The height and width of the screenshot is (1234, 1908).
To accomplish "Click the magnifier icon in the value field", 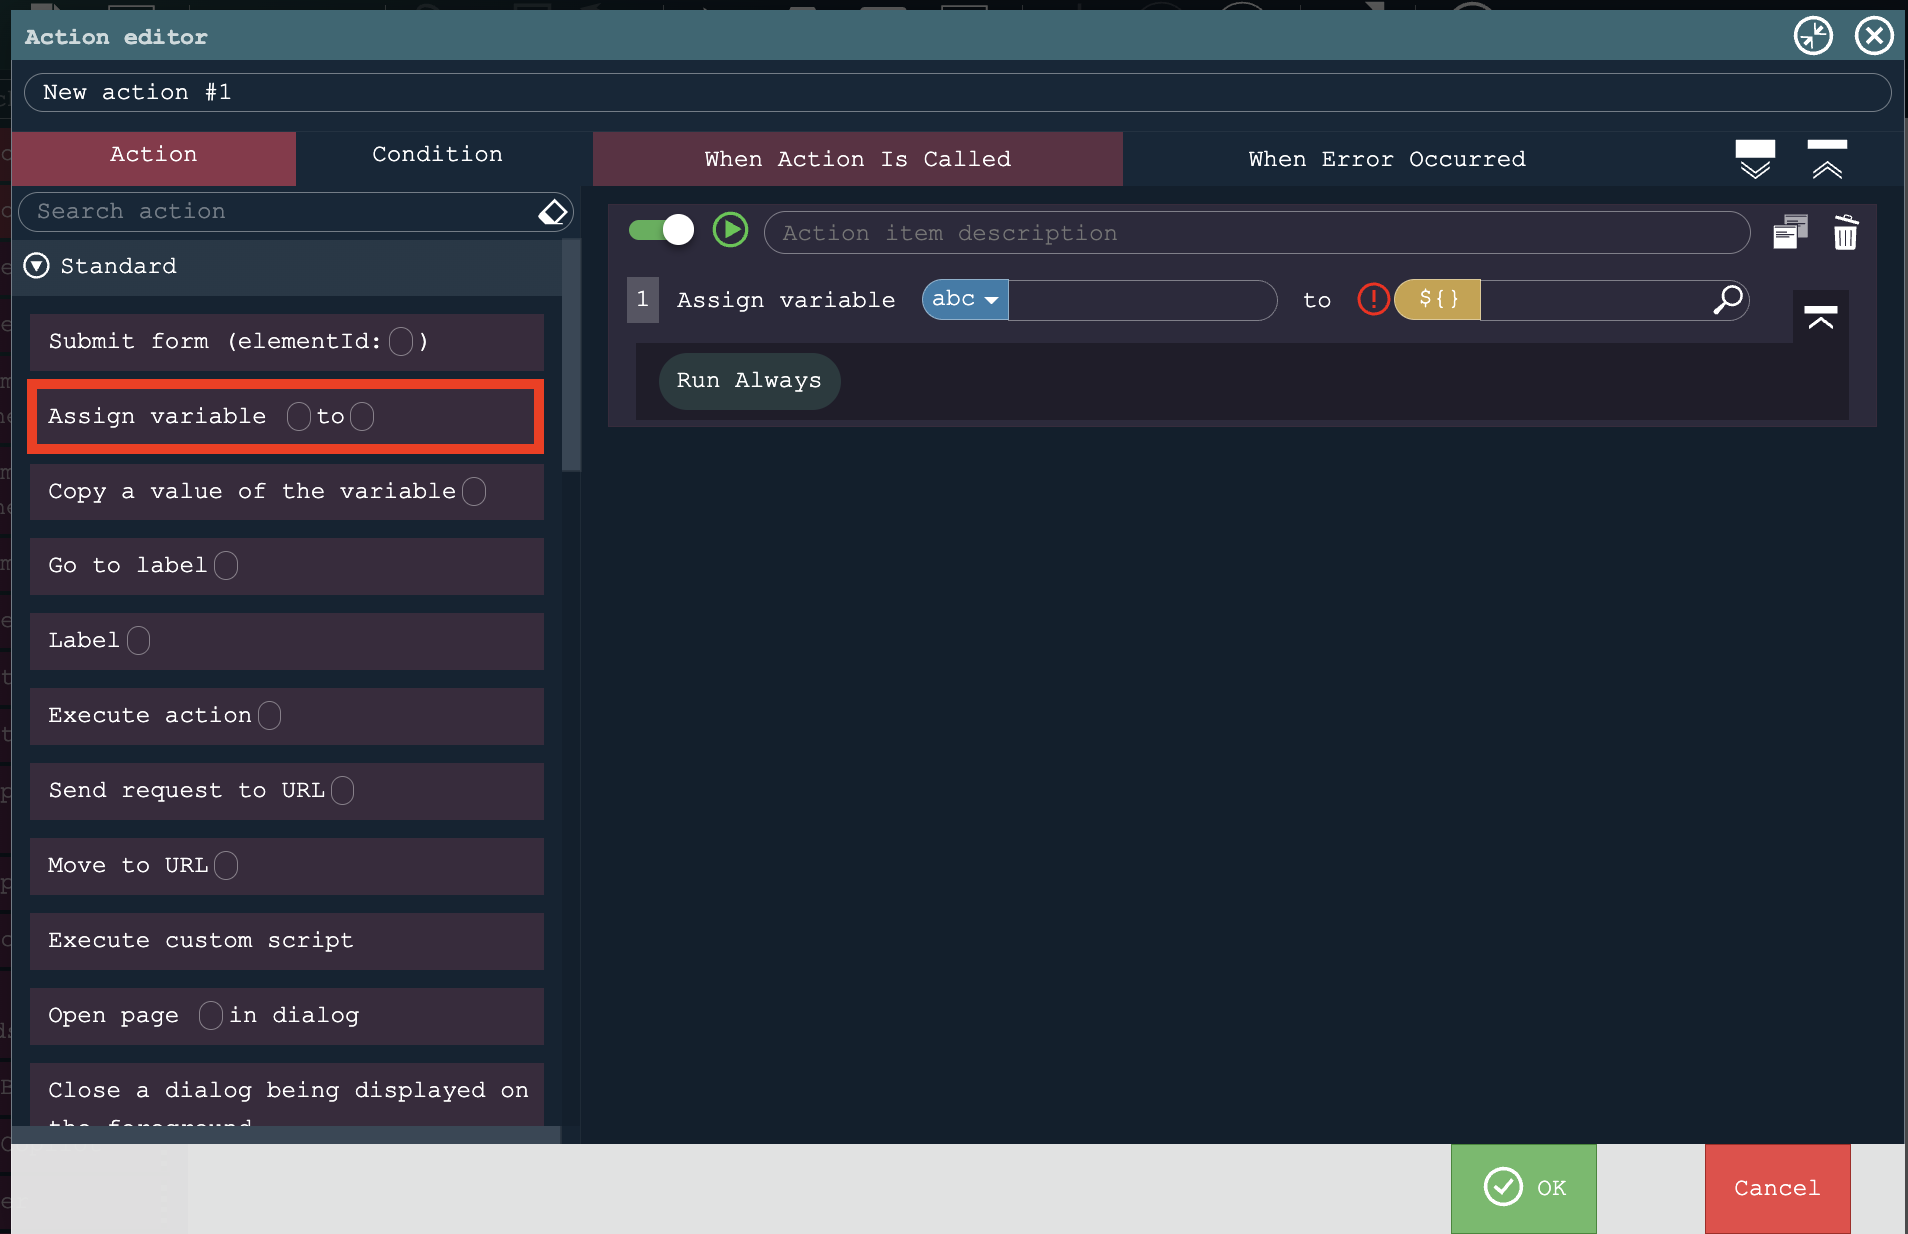I will [1727, 300].
